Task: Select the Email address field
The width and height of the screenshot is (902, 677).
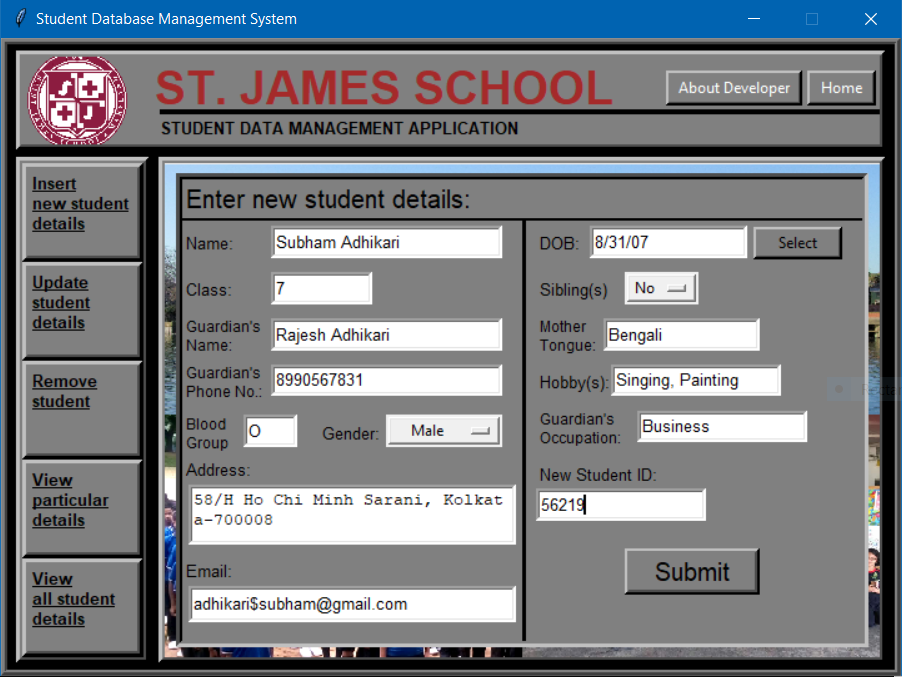Action: pos(352,604)
